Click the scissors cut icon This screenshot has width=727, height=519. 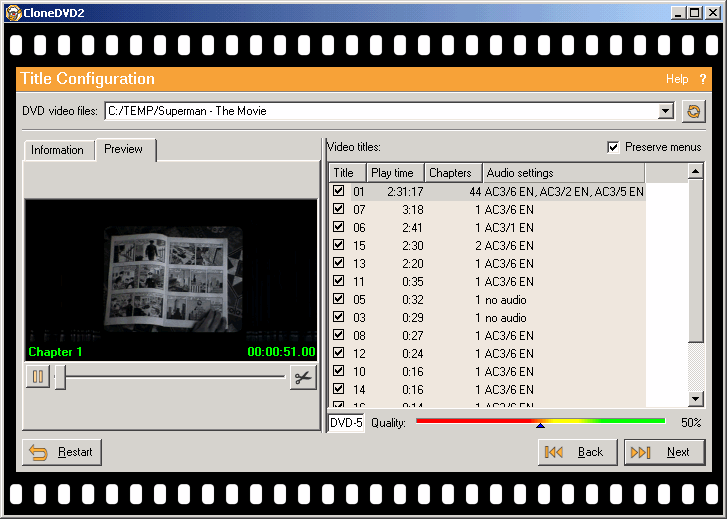pos(303,377)
